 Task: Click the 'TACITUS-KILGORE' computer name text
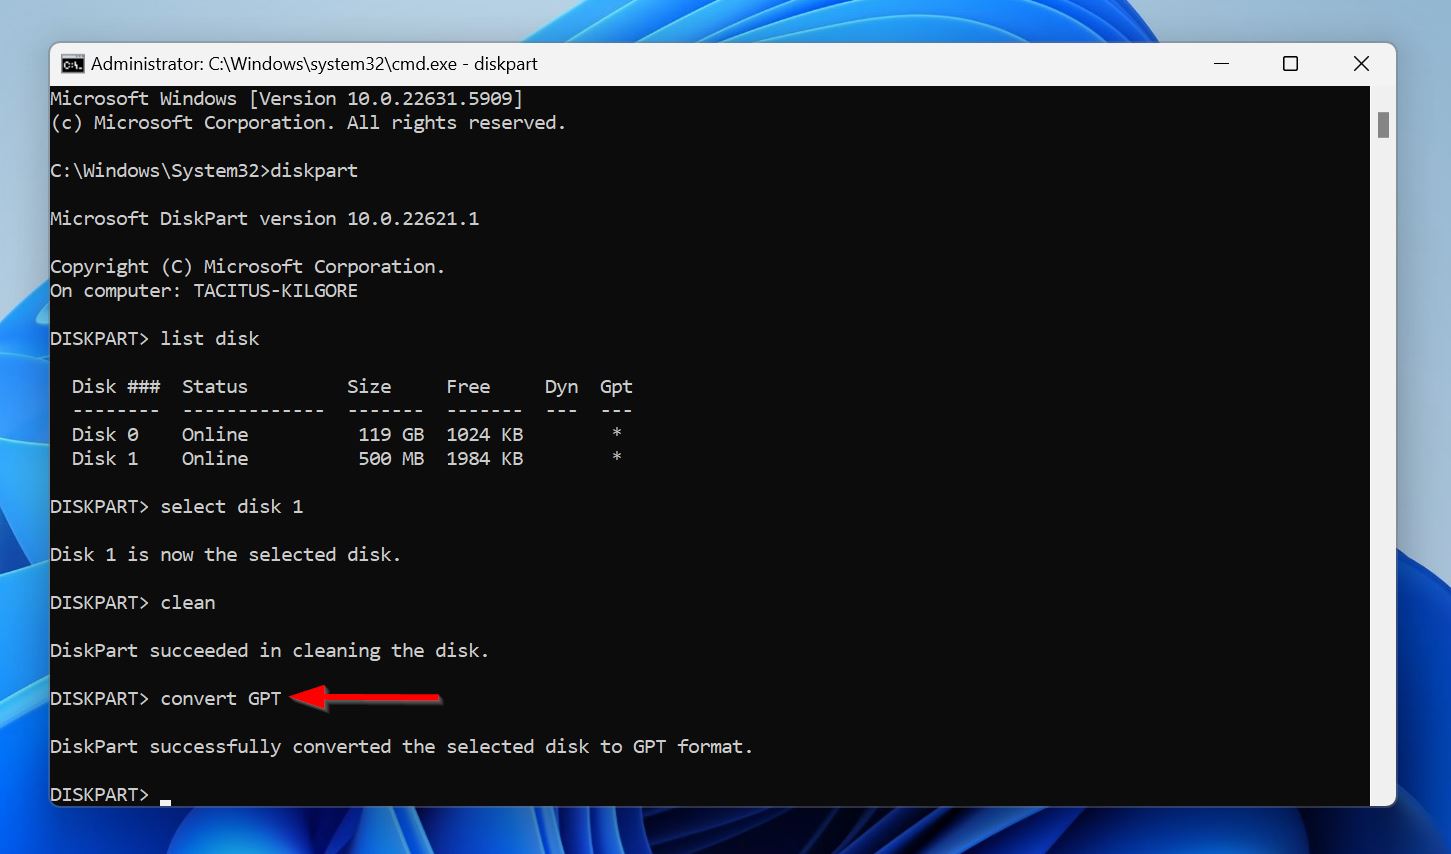tap(275, 290)
